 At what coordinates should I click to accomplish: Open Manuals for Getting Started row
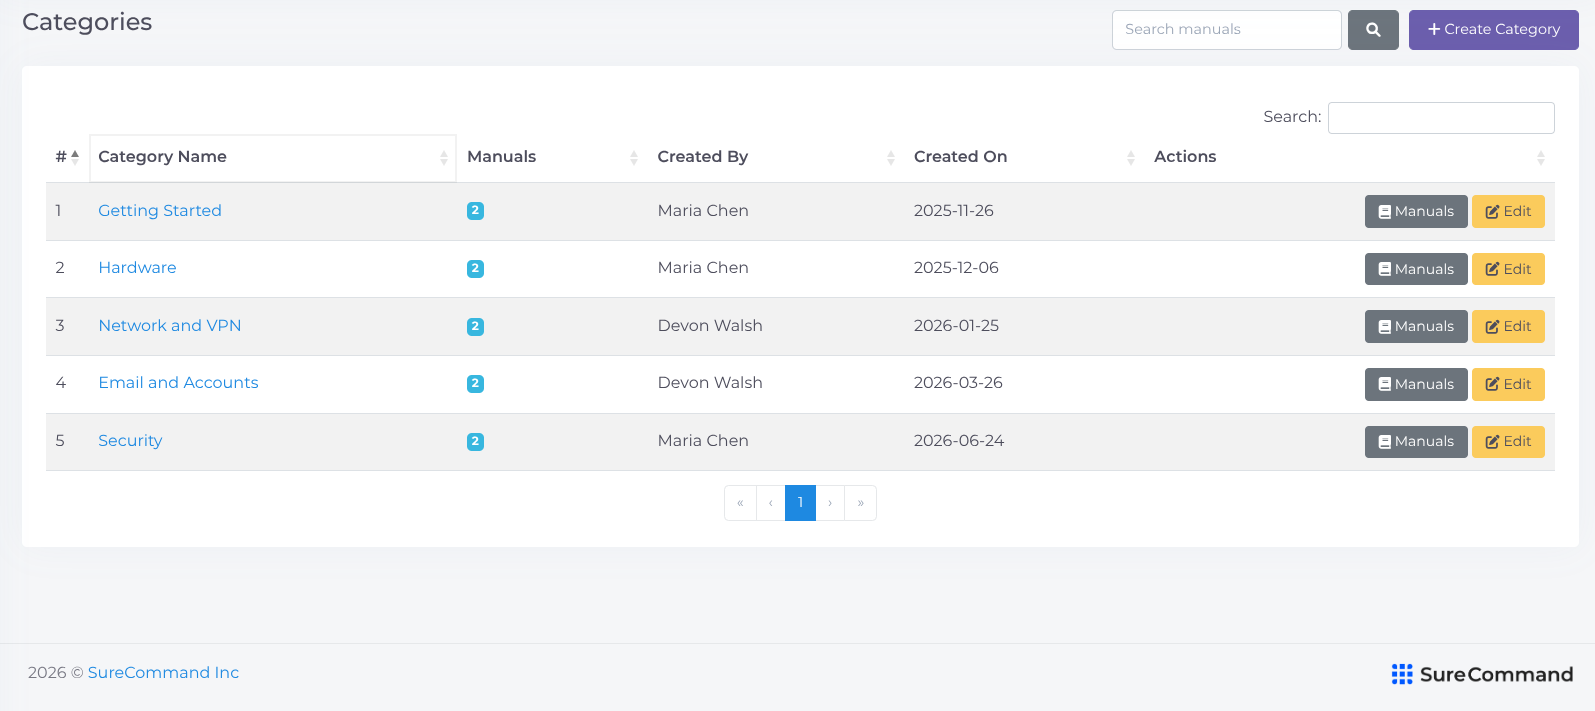pyautogui.click(x=1416, y=212)
